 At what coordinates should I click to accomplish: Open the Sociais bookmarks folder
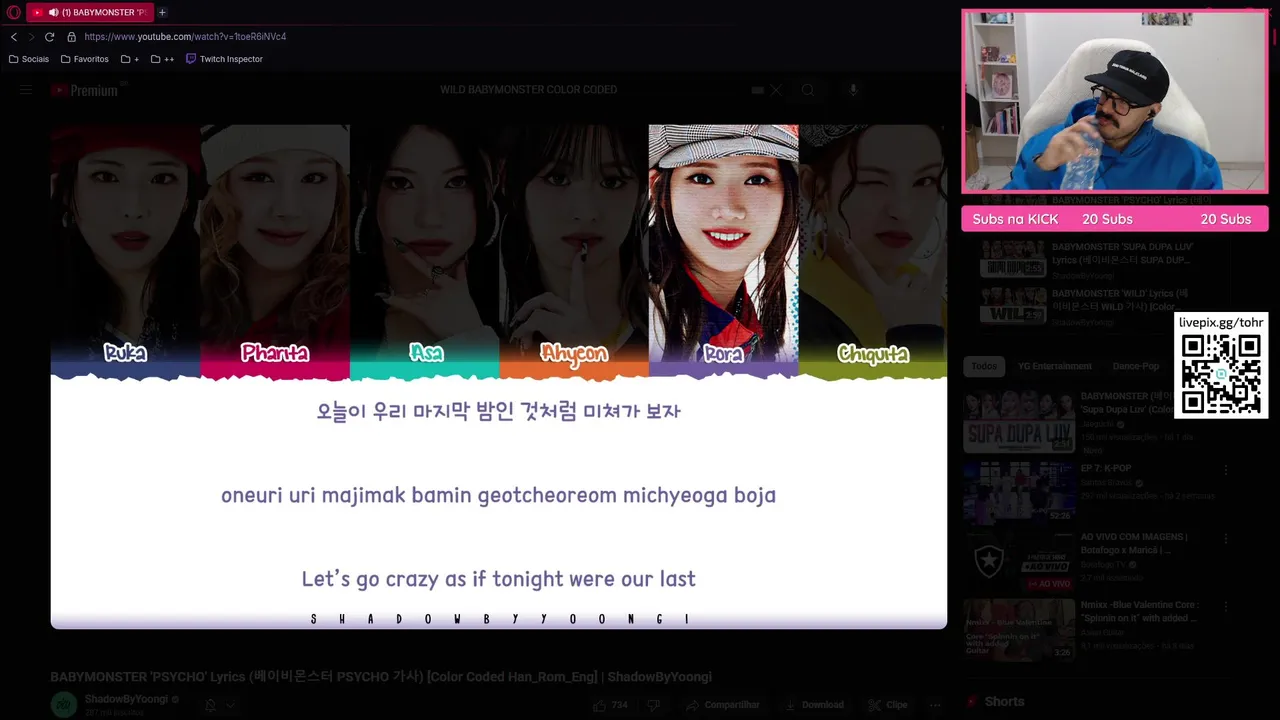(29, 59)
